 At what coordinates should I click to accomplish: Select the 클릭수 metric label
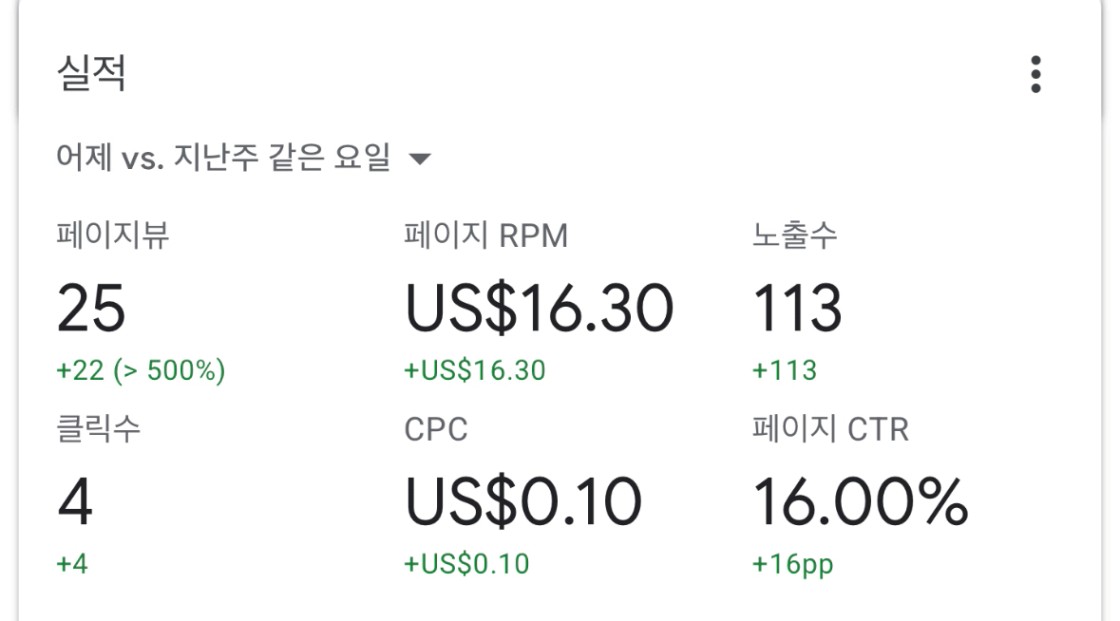[x=98, y=429]
